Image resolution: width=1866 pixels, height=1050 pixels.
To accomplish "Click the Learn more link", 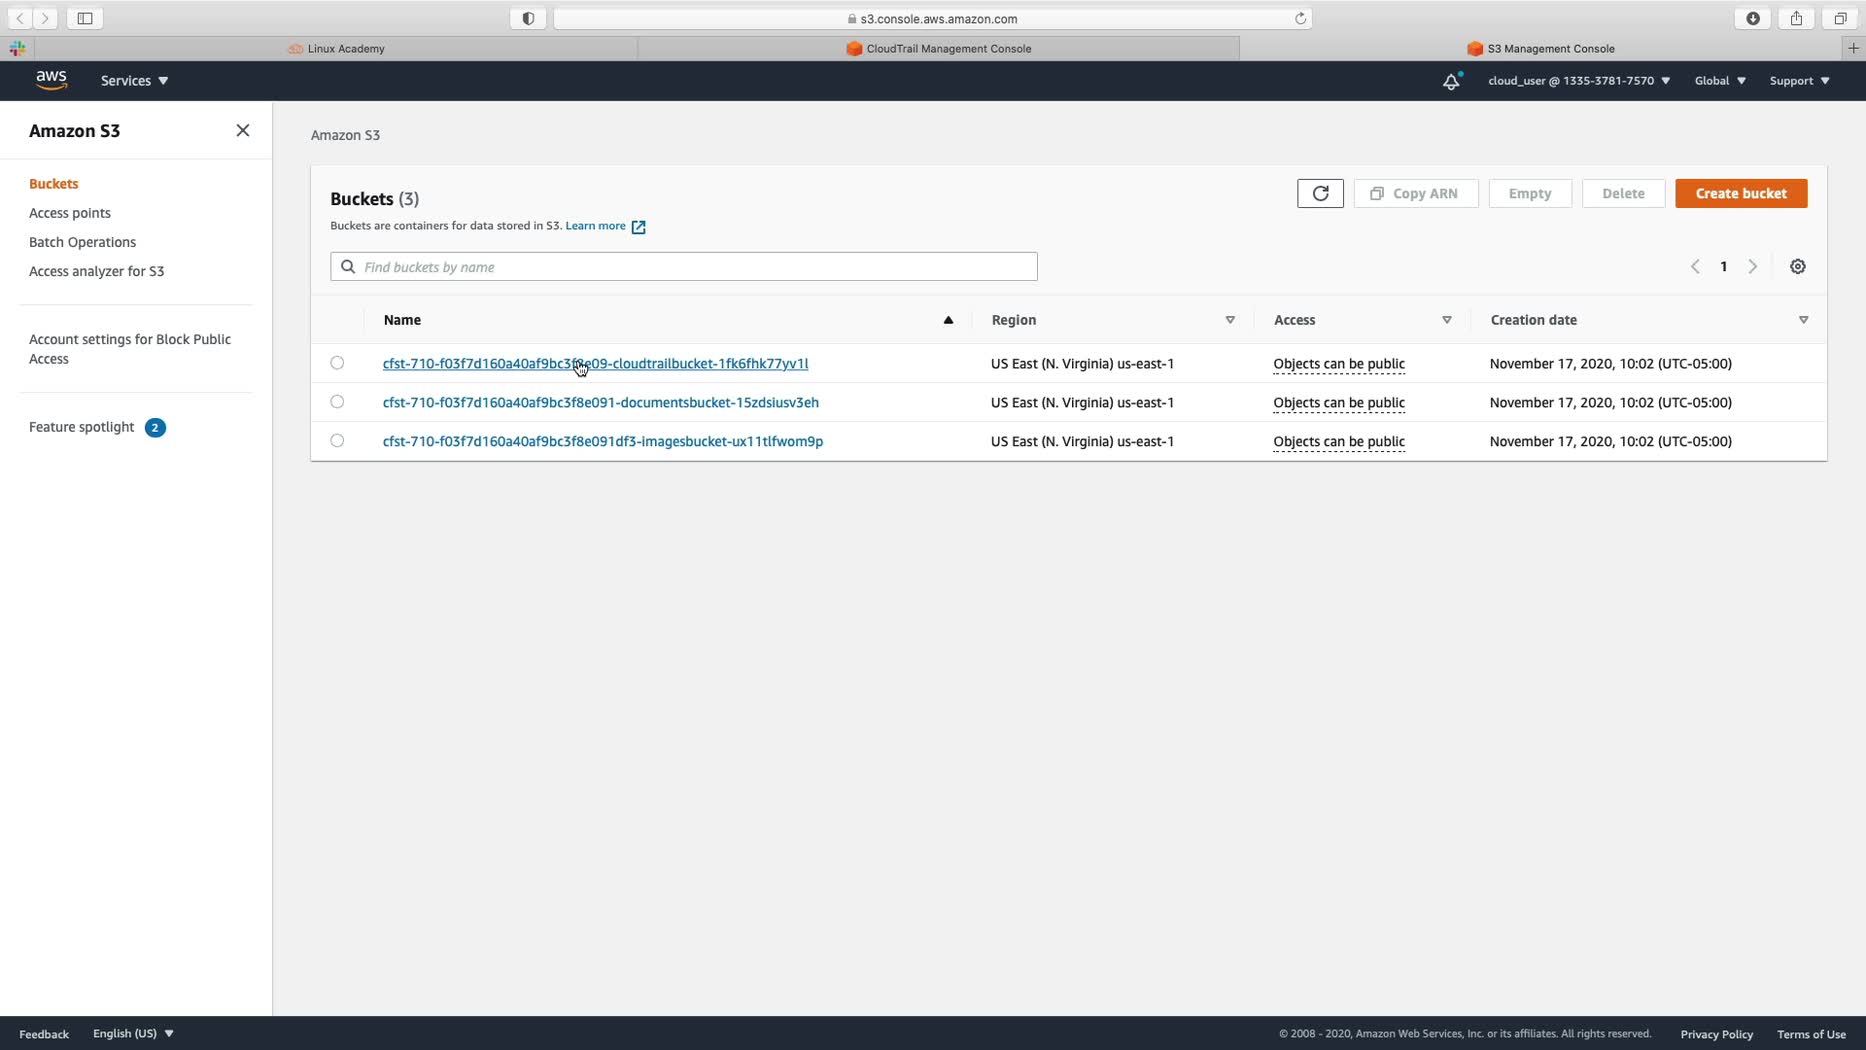I will coord(595,226).
